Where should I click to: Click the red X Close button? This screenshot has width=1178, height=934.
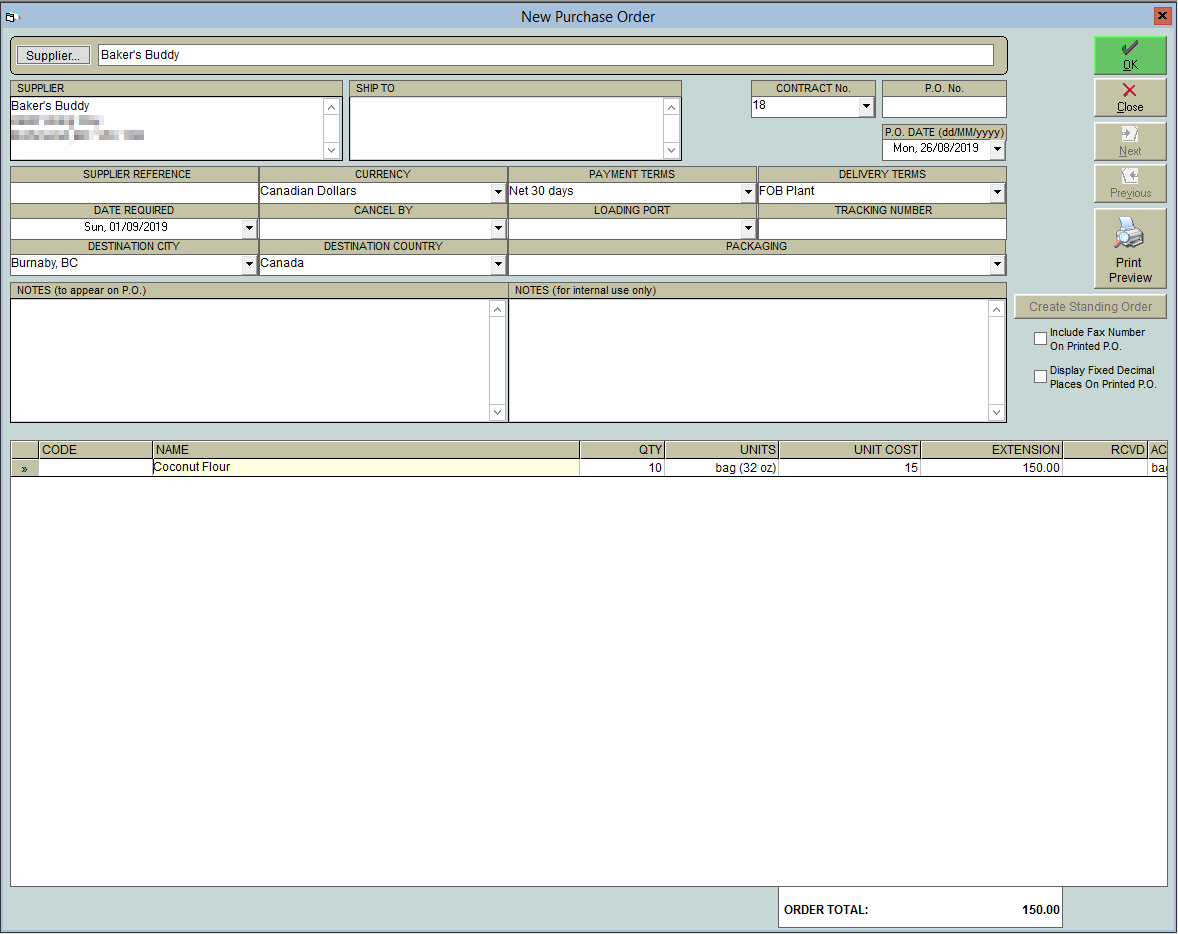(x=1130, y=98)
